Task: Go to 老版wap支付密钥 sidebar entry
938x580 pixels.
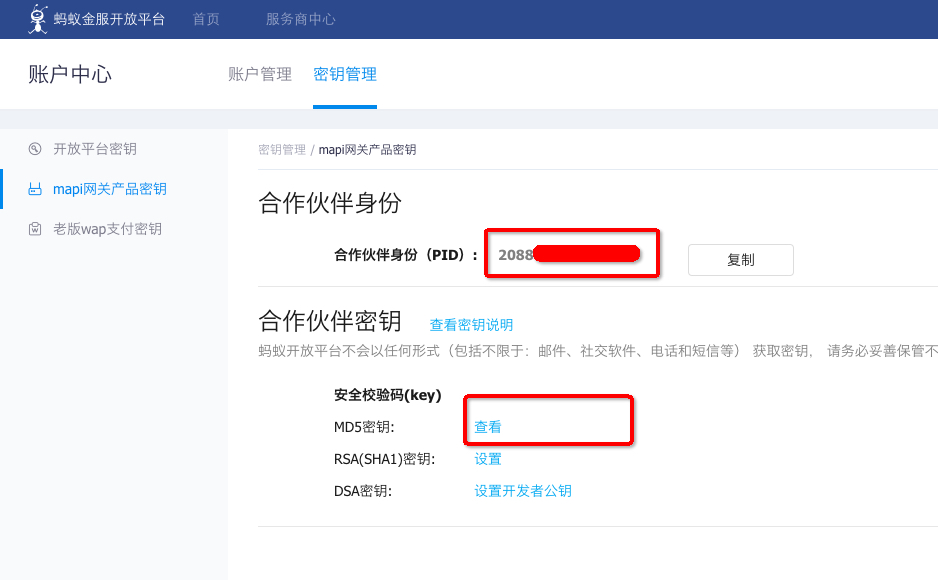Action: coord(108,229)
